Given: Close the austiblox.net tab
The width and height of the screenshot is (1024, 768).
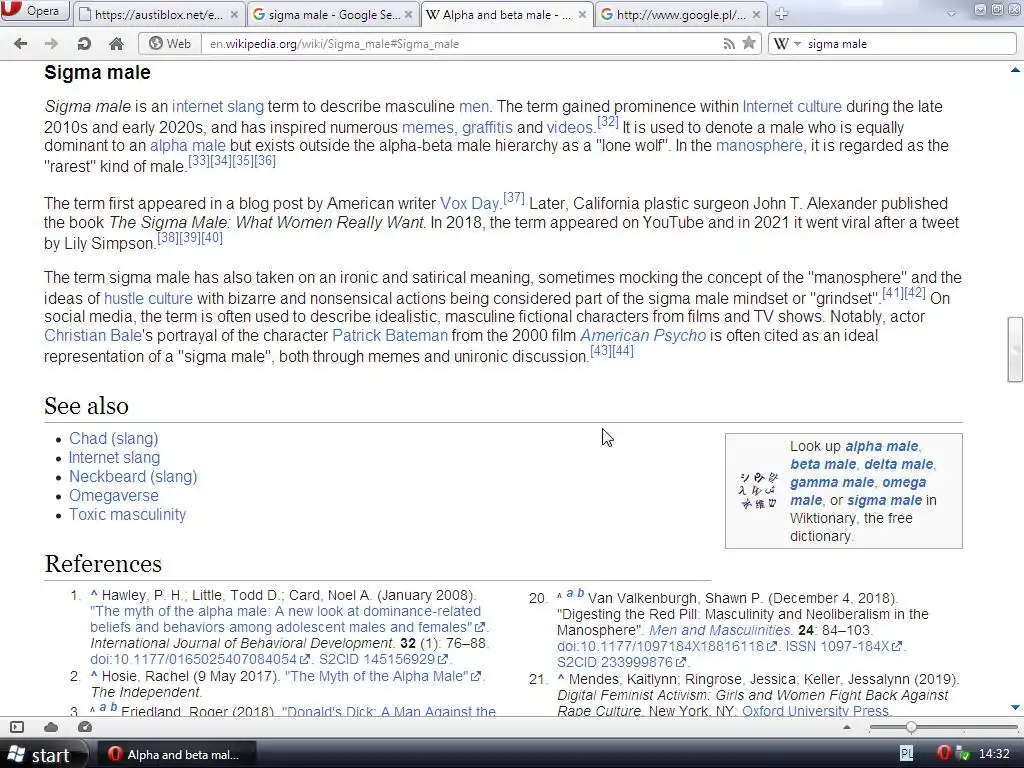Looking at the screenshot, I should coord(234,14).
